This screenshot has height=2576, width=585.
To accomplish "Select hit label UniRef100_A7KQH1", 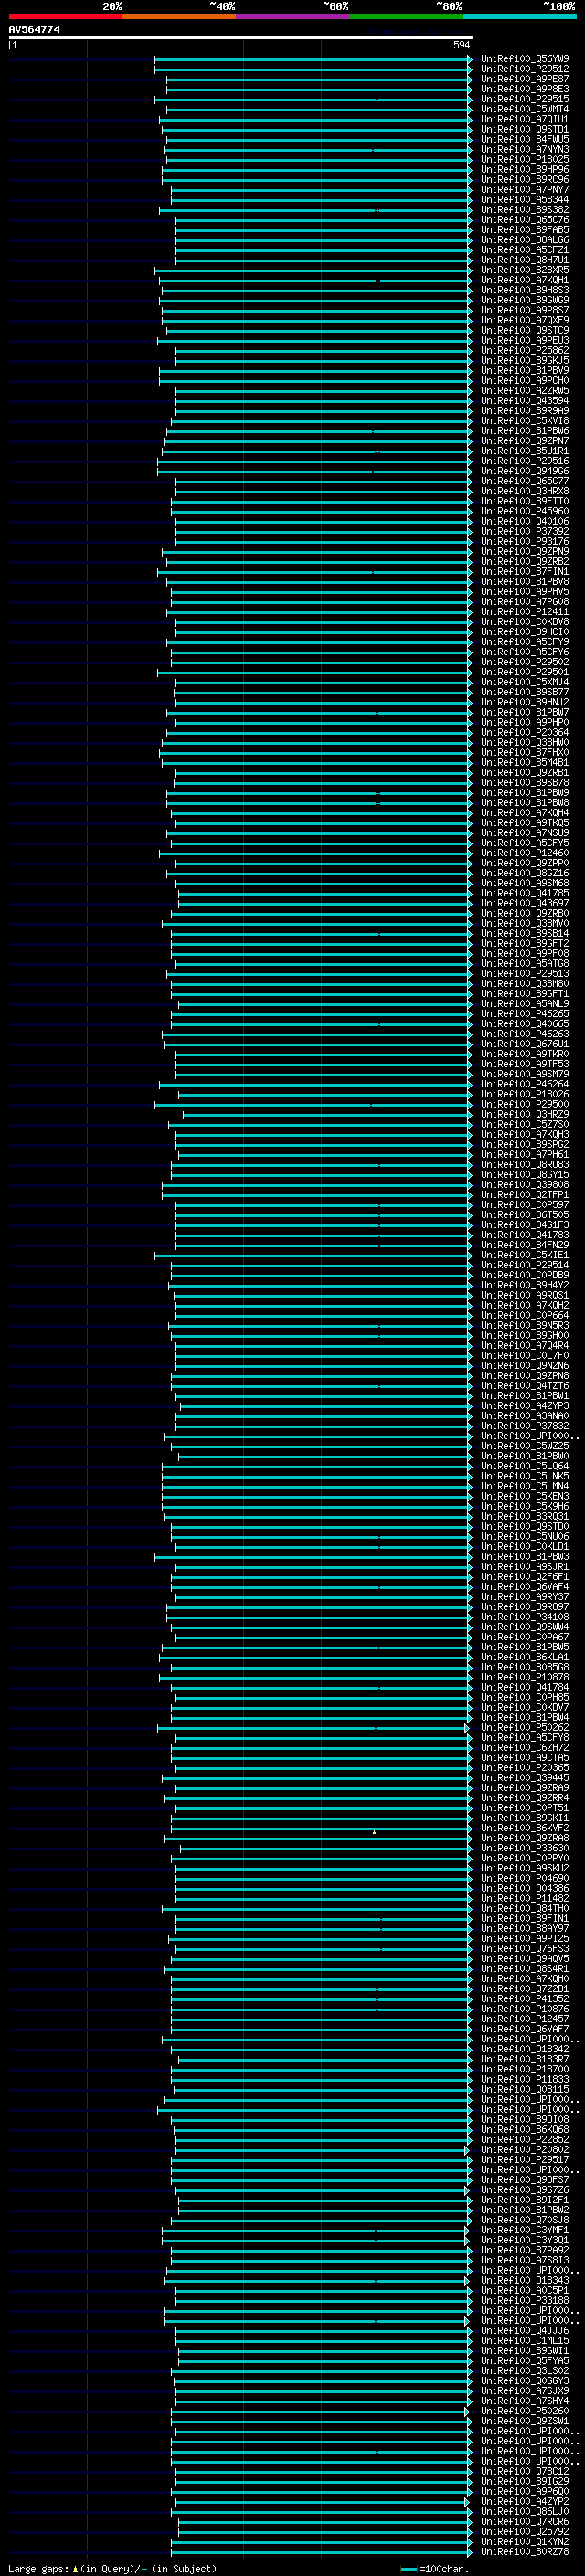I will point(525,280).
